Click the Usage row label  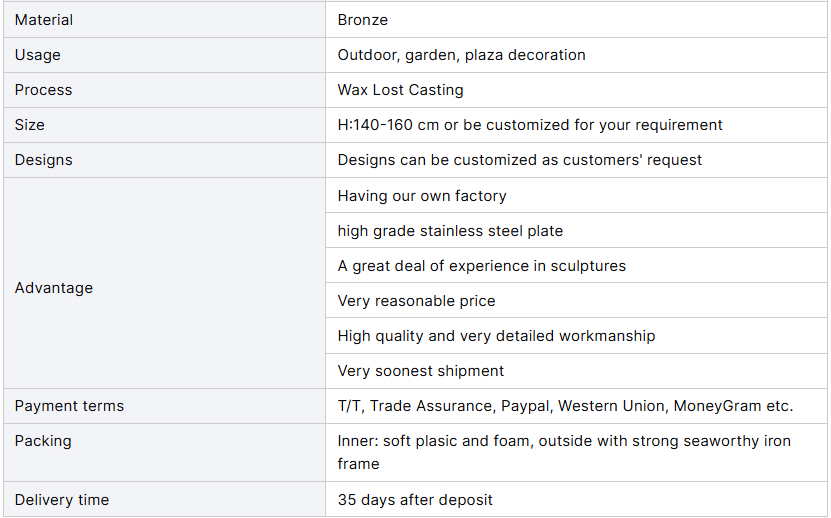coord(164,55)
